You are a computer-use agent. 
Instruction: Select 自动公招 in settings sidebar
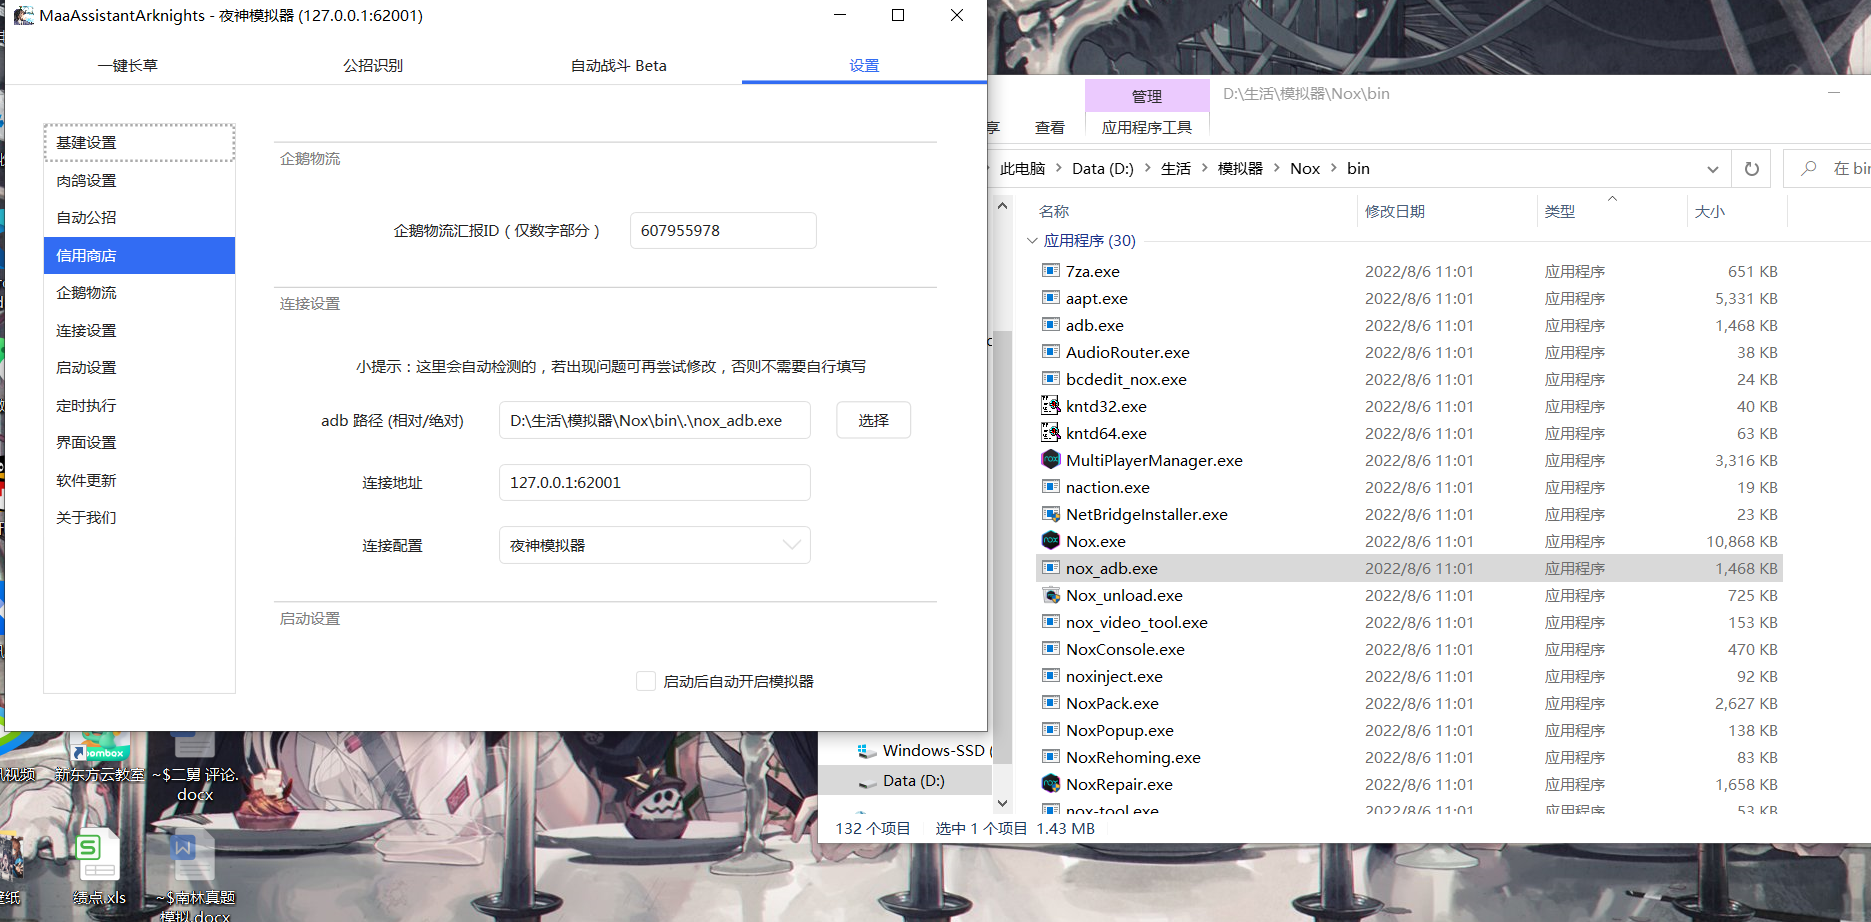click(139, 218)
